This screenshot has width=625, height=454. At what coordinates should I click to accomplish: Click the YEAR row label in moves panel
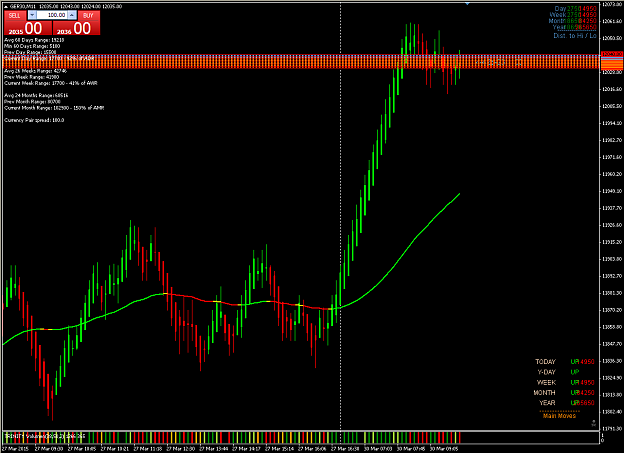(547, 403)
